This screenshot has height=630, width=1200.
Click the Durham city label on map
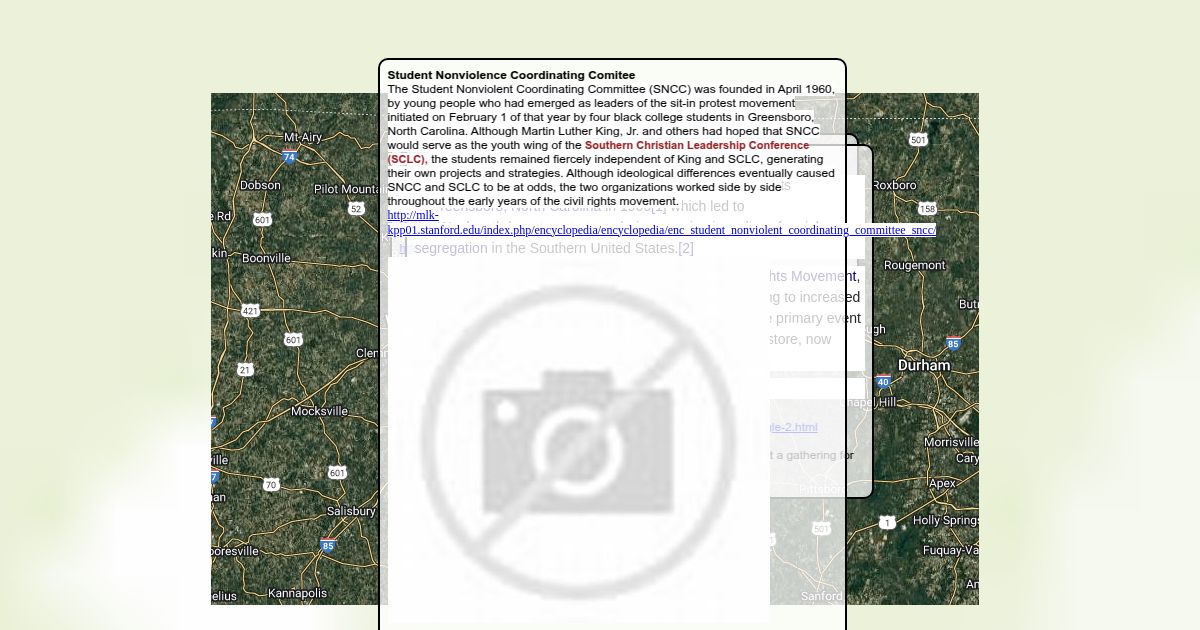[924, 366]
